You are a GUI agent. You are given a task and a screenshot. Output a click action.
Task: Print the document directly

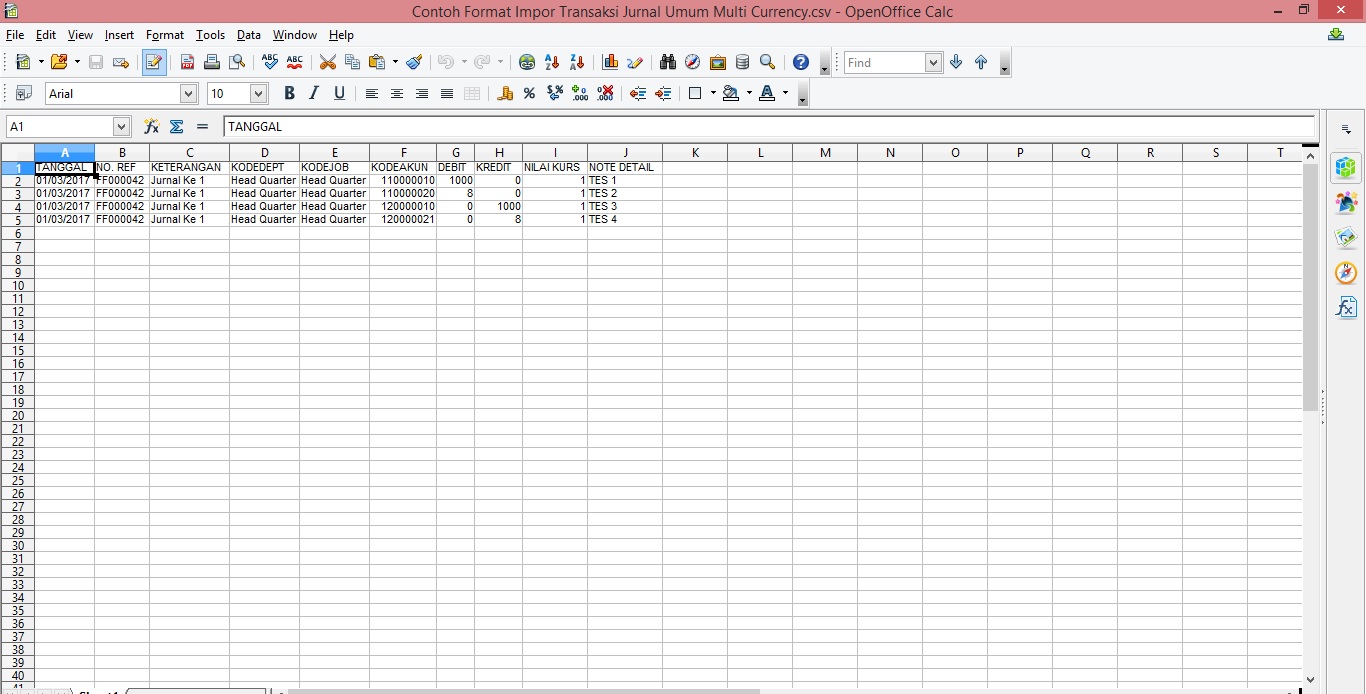pos(212,62)
